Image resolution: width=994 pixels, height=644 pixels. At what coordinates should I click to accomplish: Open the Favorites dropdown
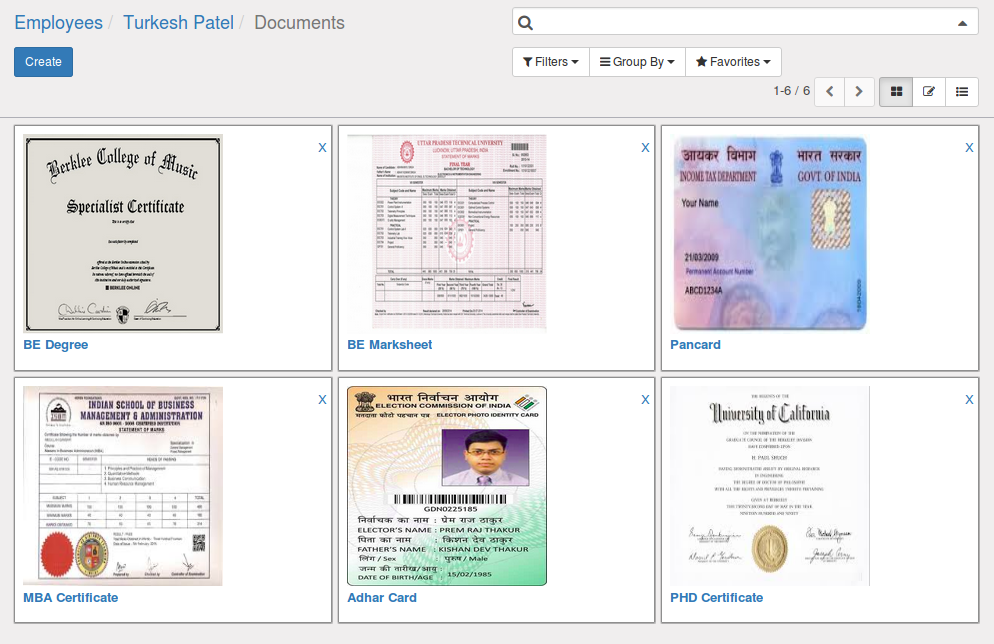pos(733,62)
